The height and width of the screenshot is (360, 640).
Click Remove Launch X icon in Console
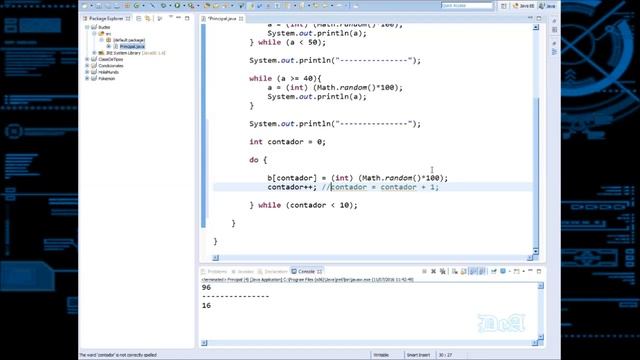click(x=433, y=271)
